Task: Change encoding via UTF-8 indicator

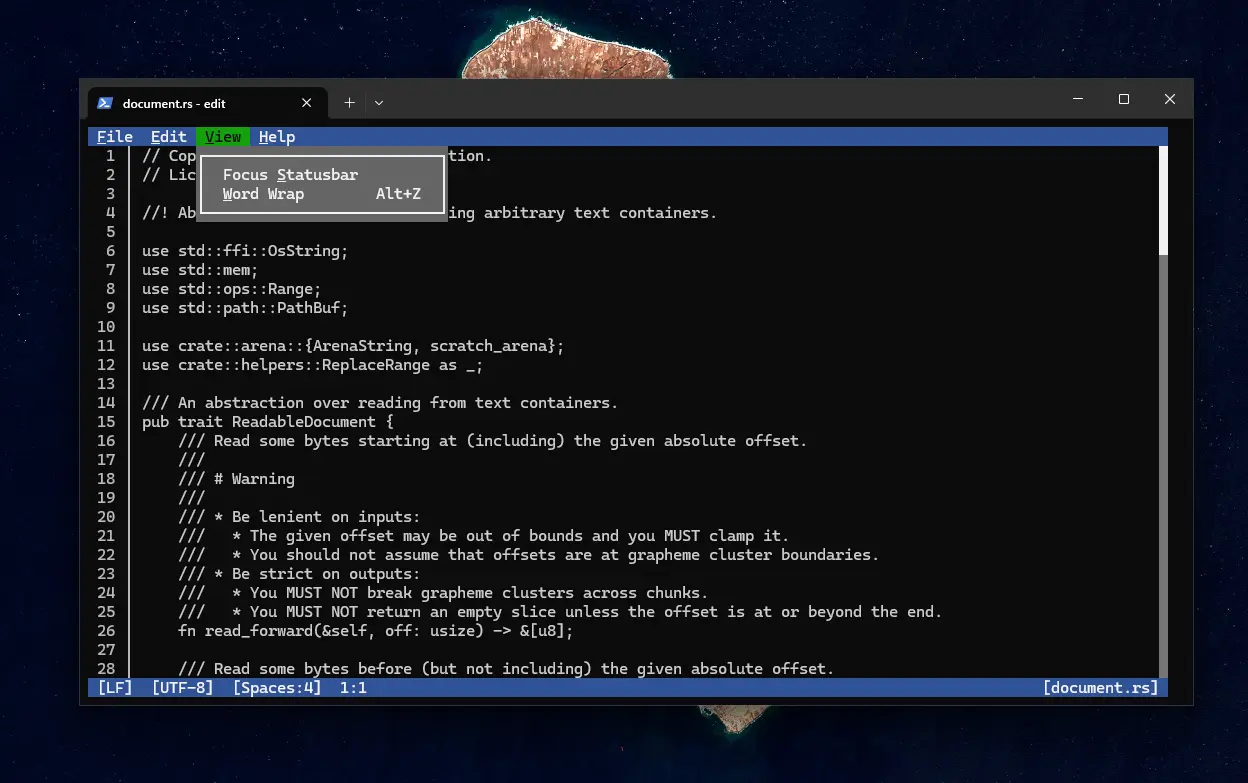Action: point(182,688)
